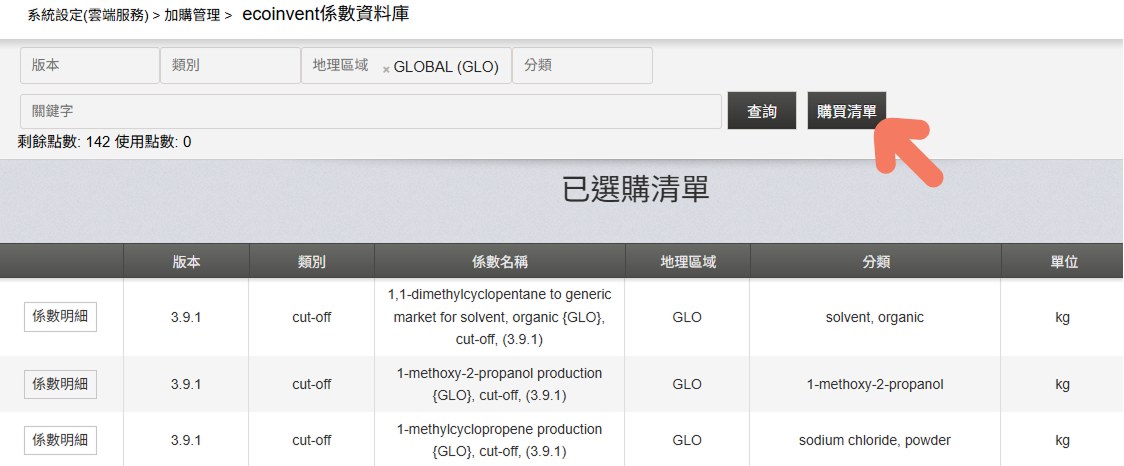
Task: Select the 1-methoxy-2-propanol production coefficient name
Action: click(x=500, y=384)
